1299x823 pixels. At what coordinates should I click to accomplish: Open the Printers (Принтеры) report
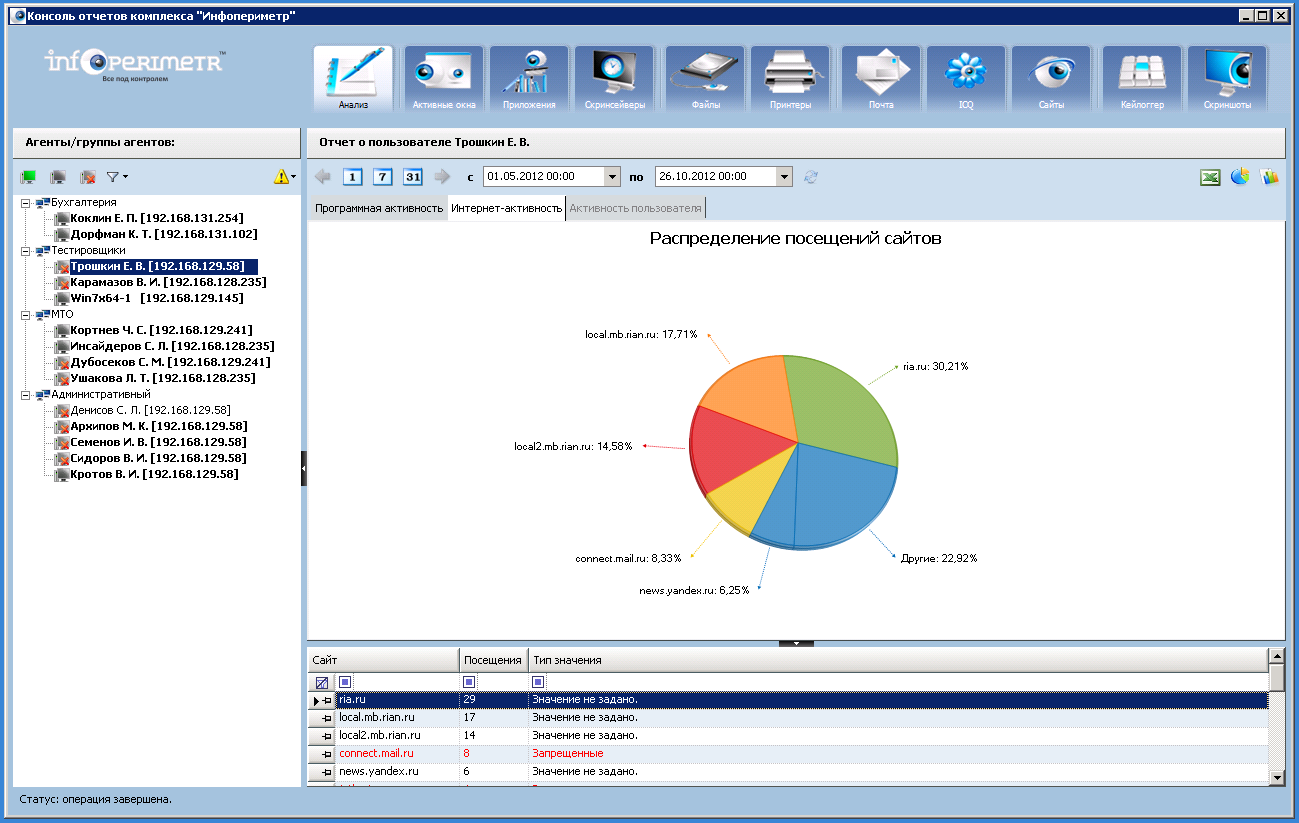coord(790,79)
